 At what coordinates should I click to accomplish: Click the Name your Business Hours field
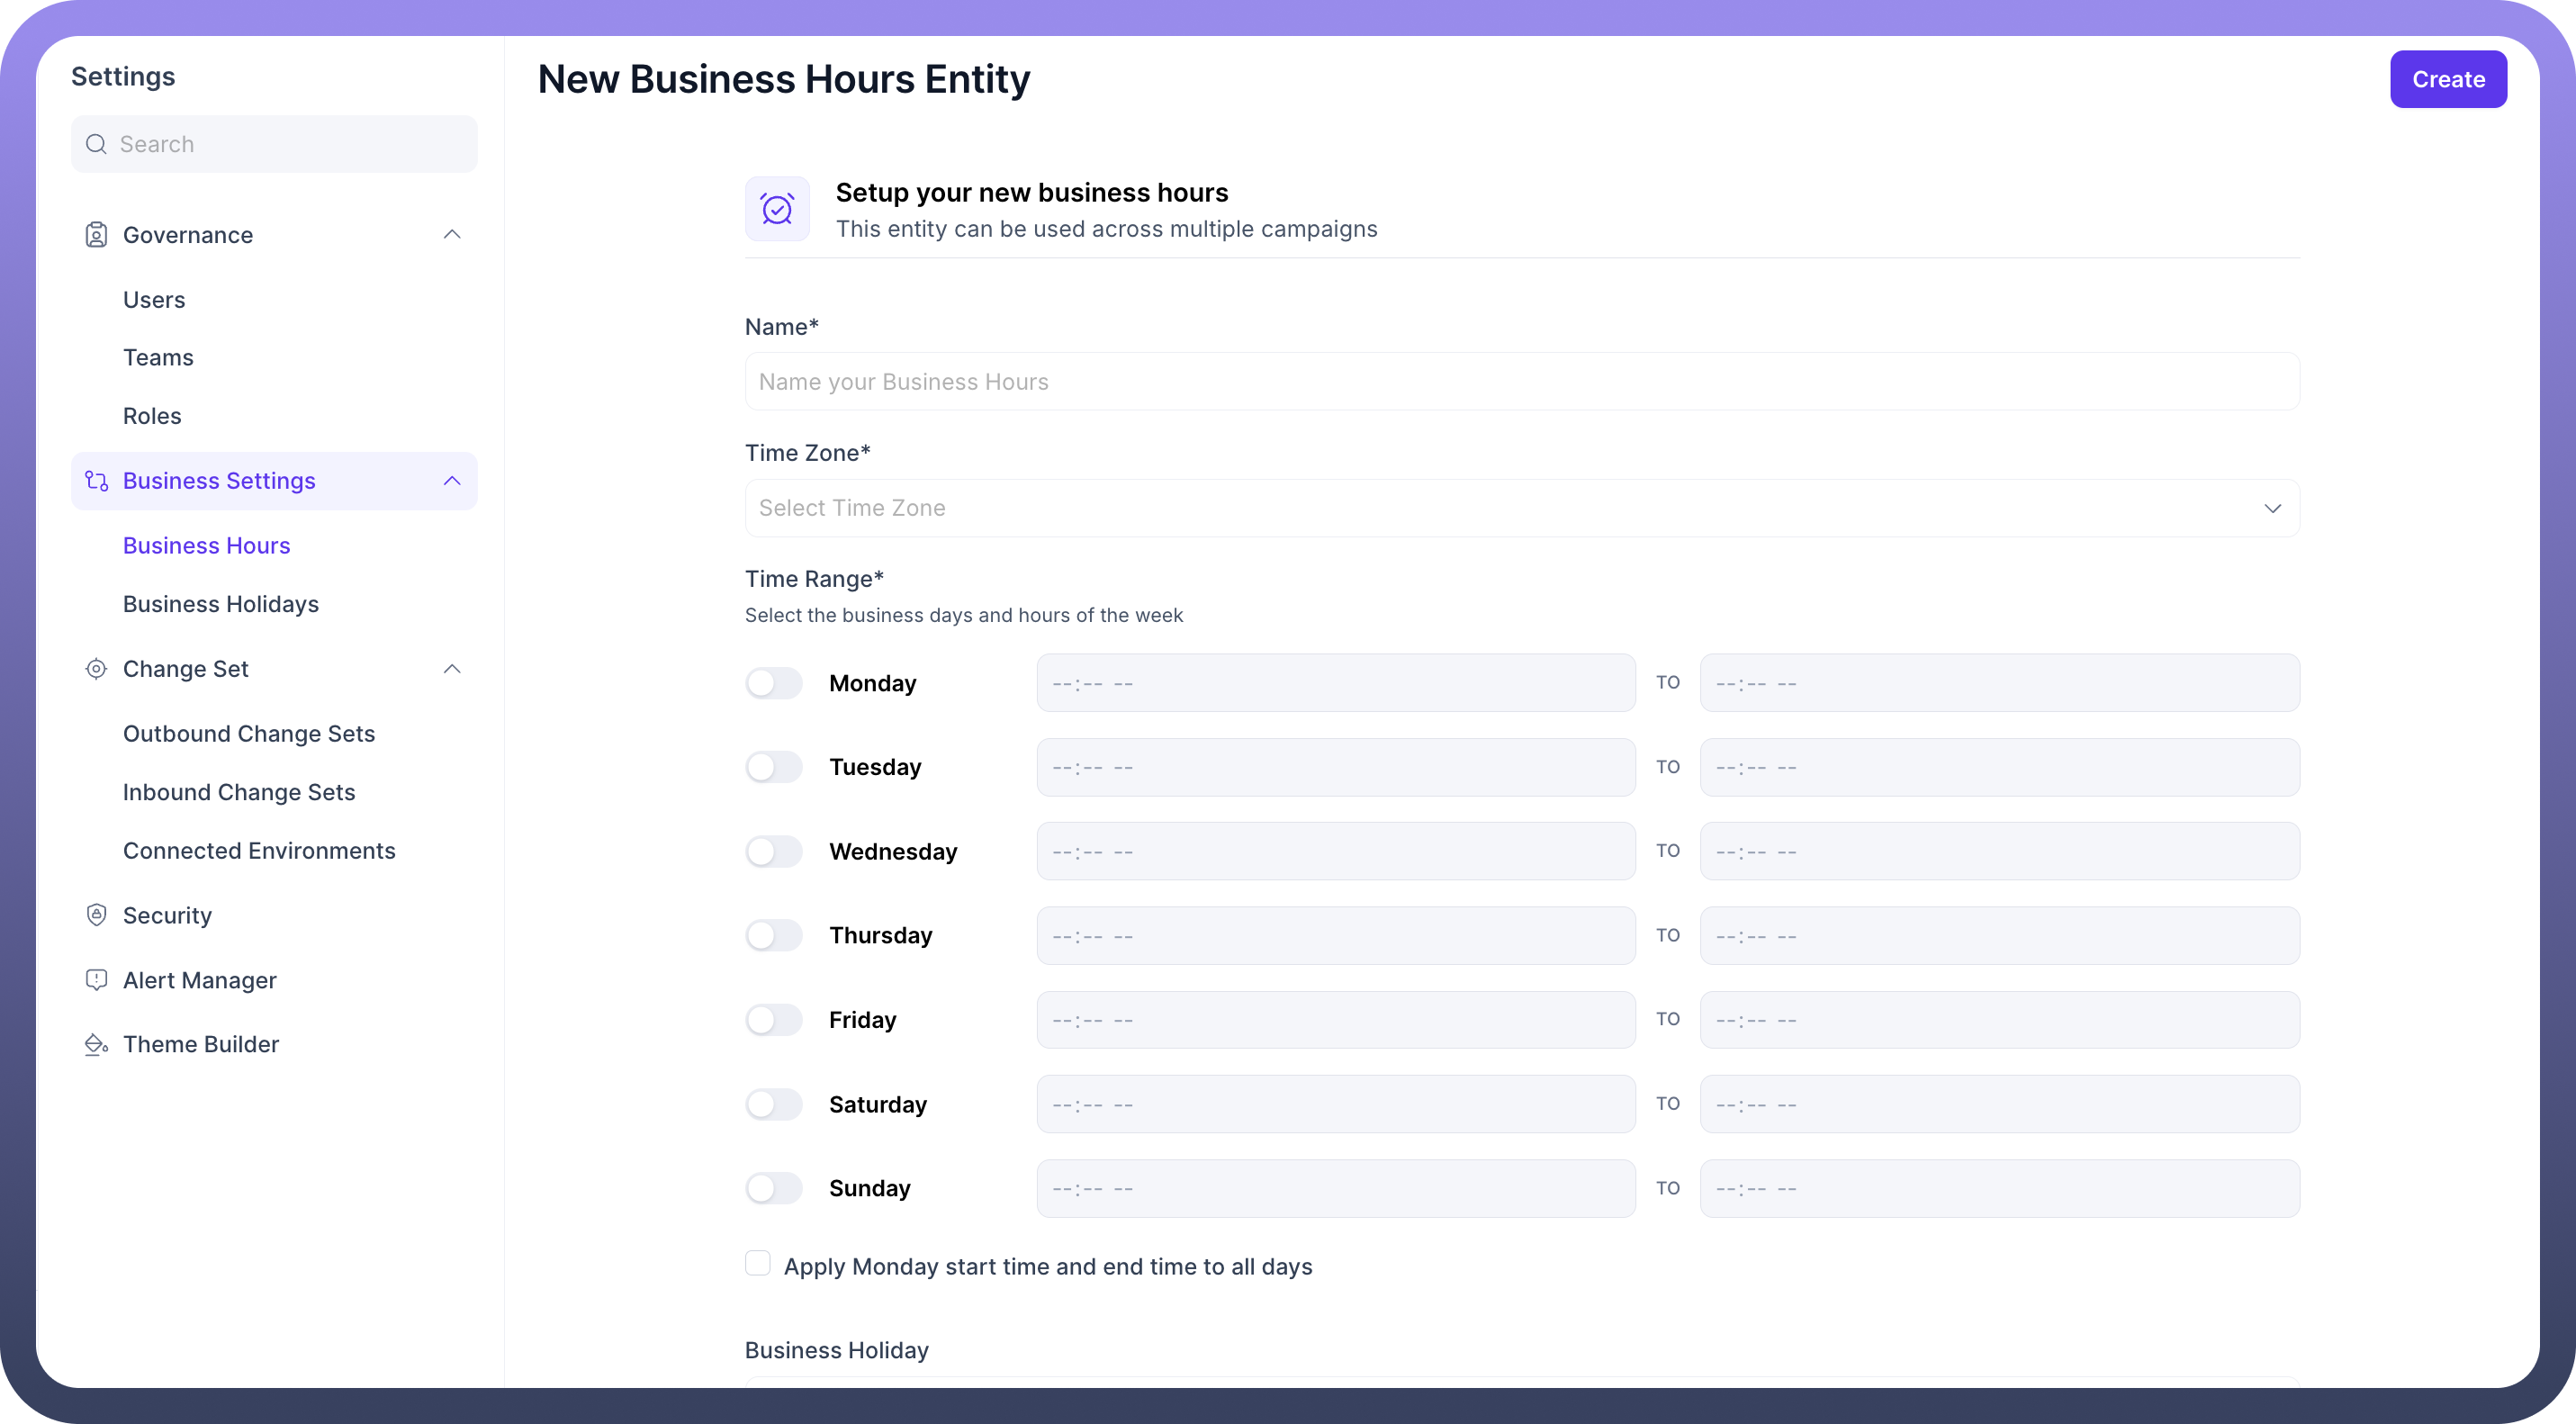pos(1521,382)
